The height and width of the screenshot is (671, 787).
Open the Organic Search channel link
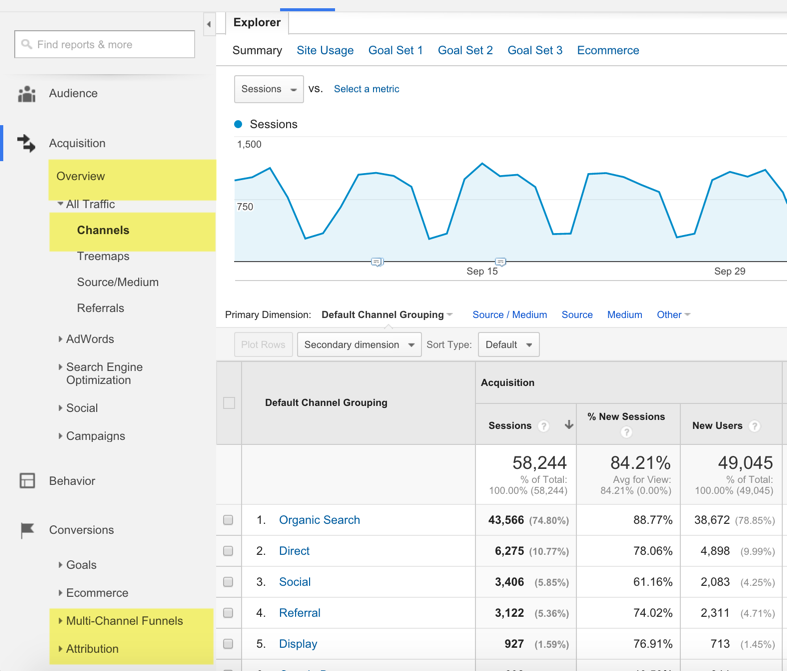(x=319, y=520)
